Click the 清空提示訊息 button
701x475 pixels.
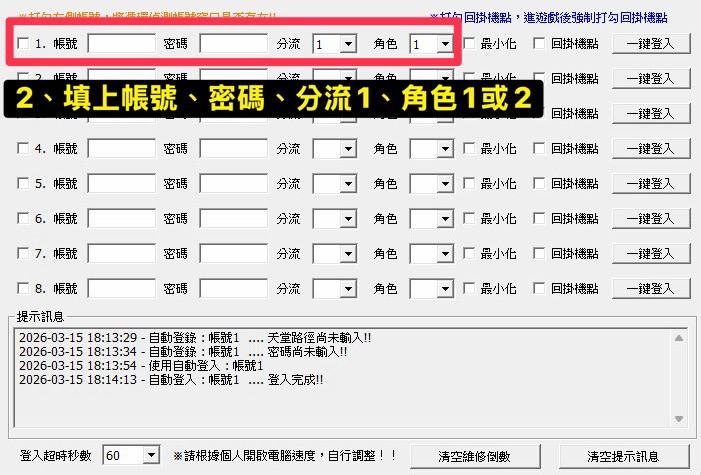[624, 456]
